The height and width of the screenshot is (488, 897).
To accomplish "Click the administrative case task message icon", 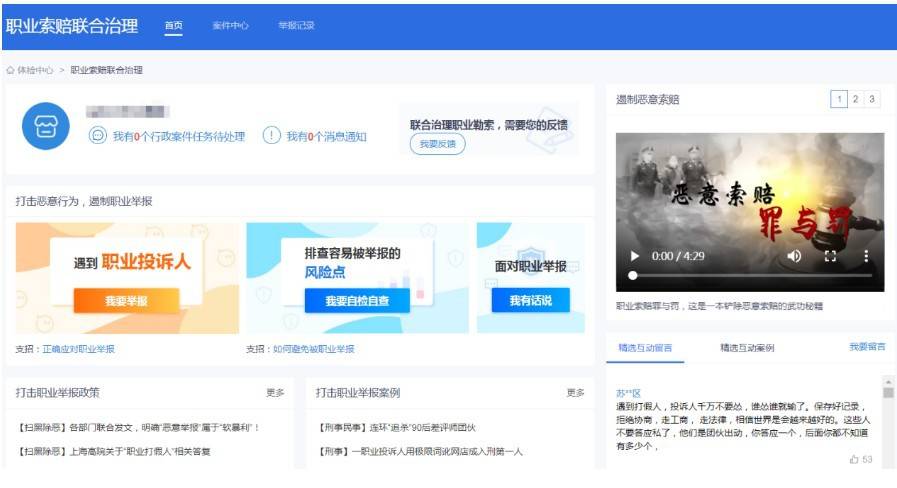I will [x=98, y=136].
